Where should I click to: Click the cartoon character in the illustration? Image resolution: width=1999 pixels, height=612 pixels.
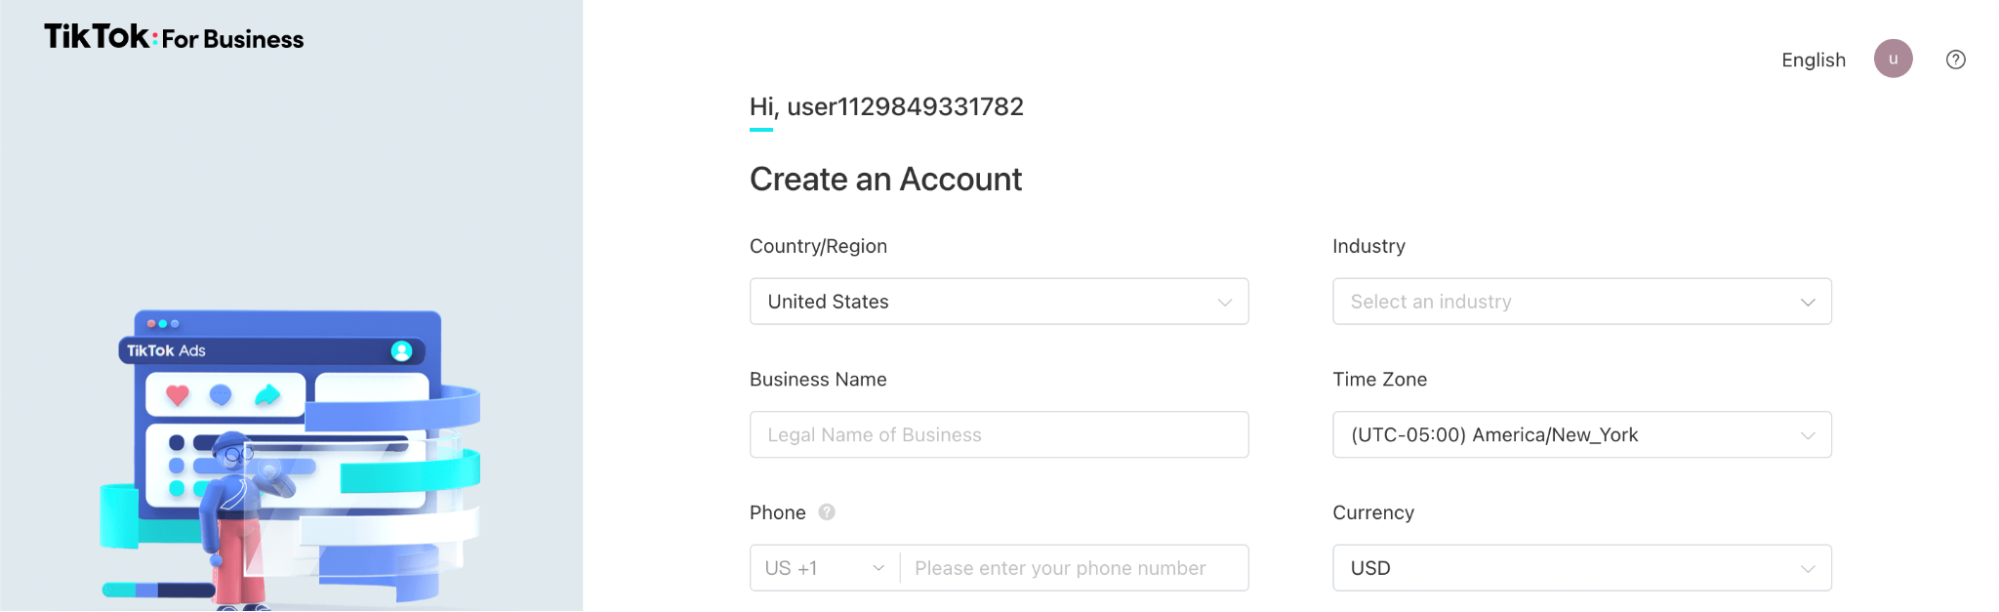pos(236,520)
